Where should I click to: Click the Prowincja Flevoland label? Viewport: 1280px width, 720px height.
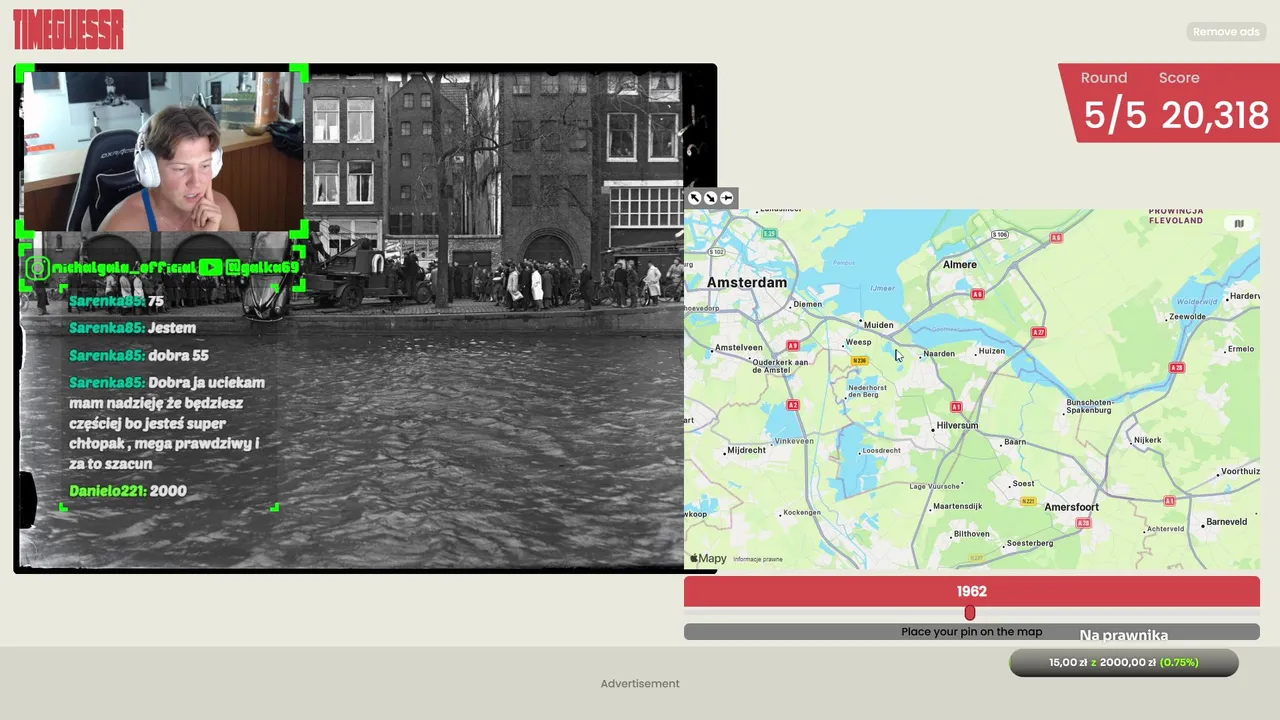[1176, 216]
